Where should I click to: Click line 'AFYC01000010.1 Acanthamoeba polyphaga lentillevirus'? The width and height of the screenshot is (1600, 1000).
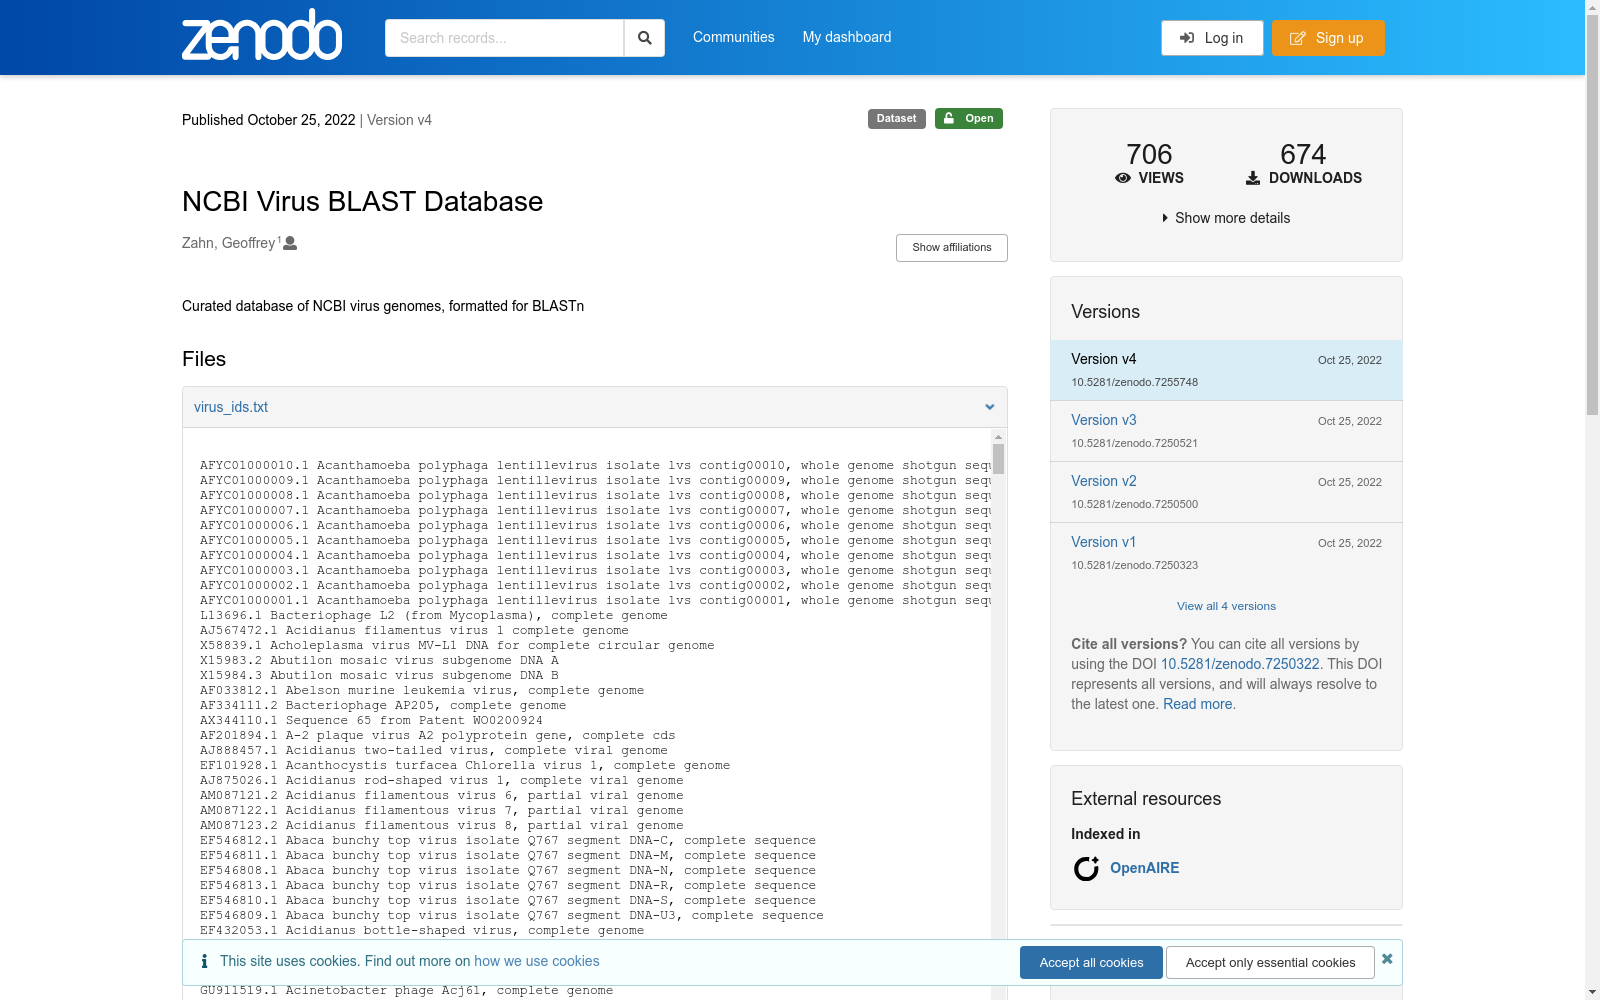pyautogui.click(x=595, y=466)
